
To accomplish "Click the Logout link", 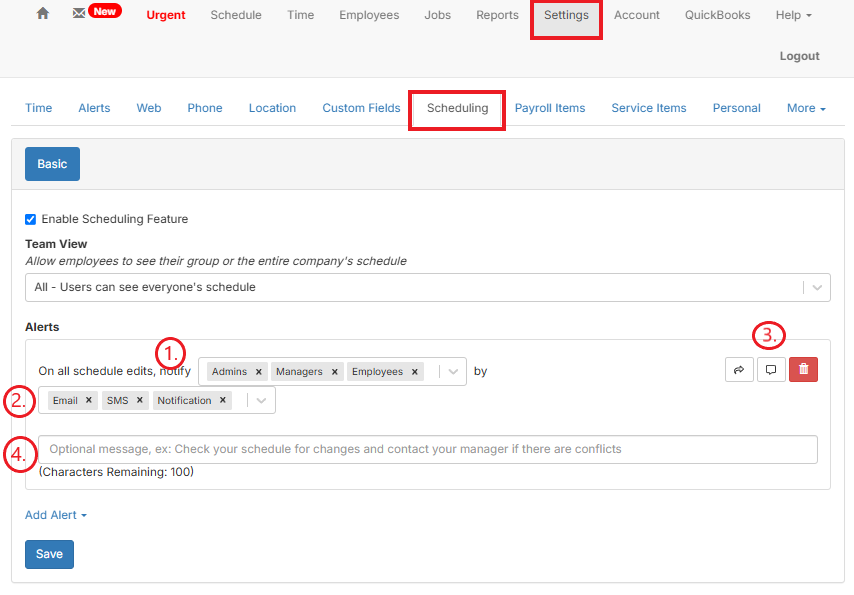I will click(x=799, y=56).
